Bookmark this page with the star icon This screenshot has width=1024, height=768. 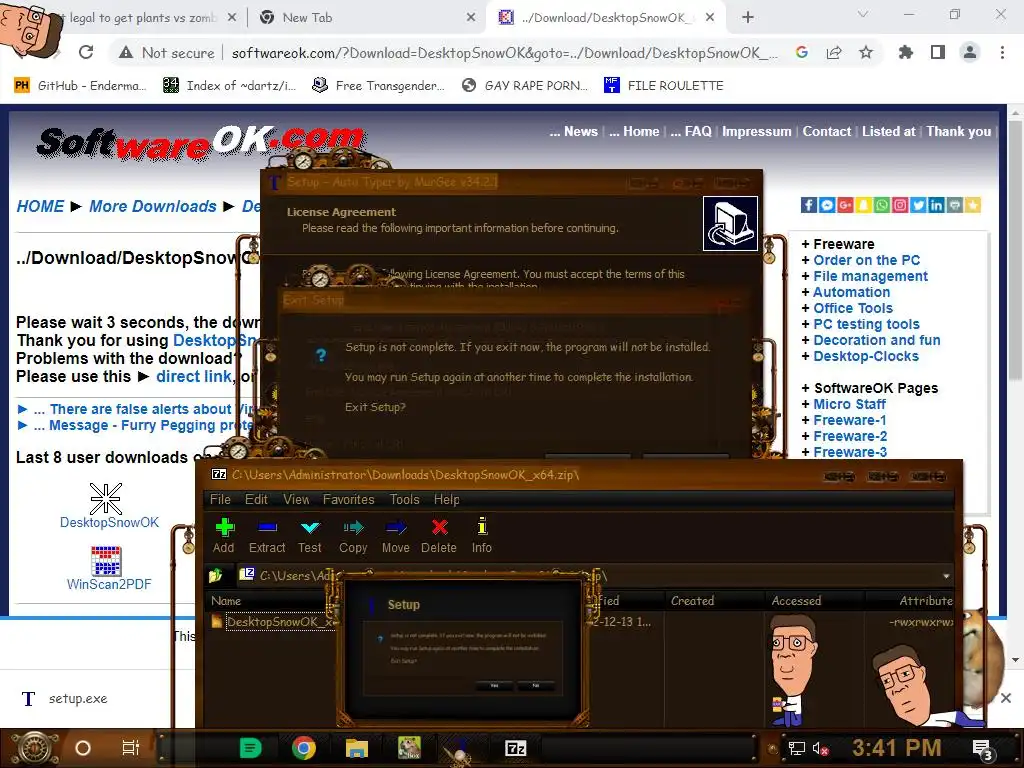pyautogui.click(x=866, y=52)
